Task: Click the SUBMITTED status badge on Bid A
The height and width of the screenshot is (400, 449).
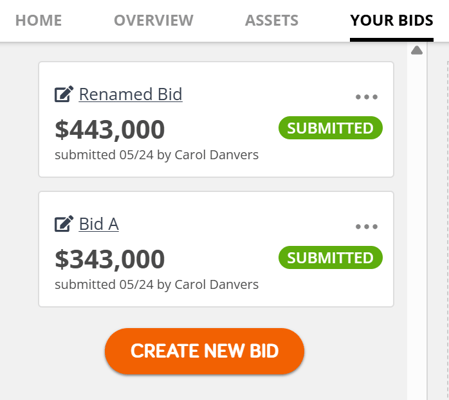Action: [x=330, y=258]
